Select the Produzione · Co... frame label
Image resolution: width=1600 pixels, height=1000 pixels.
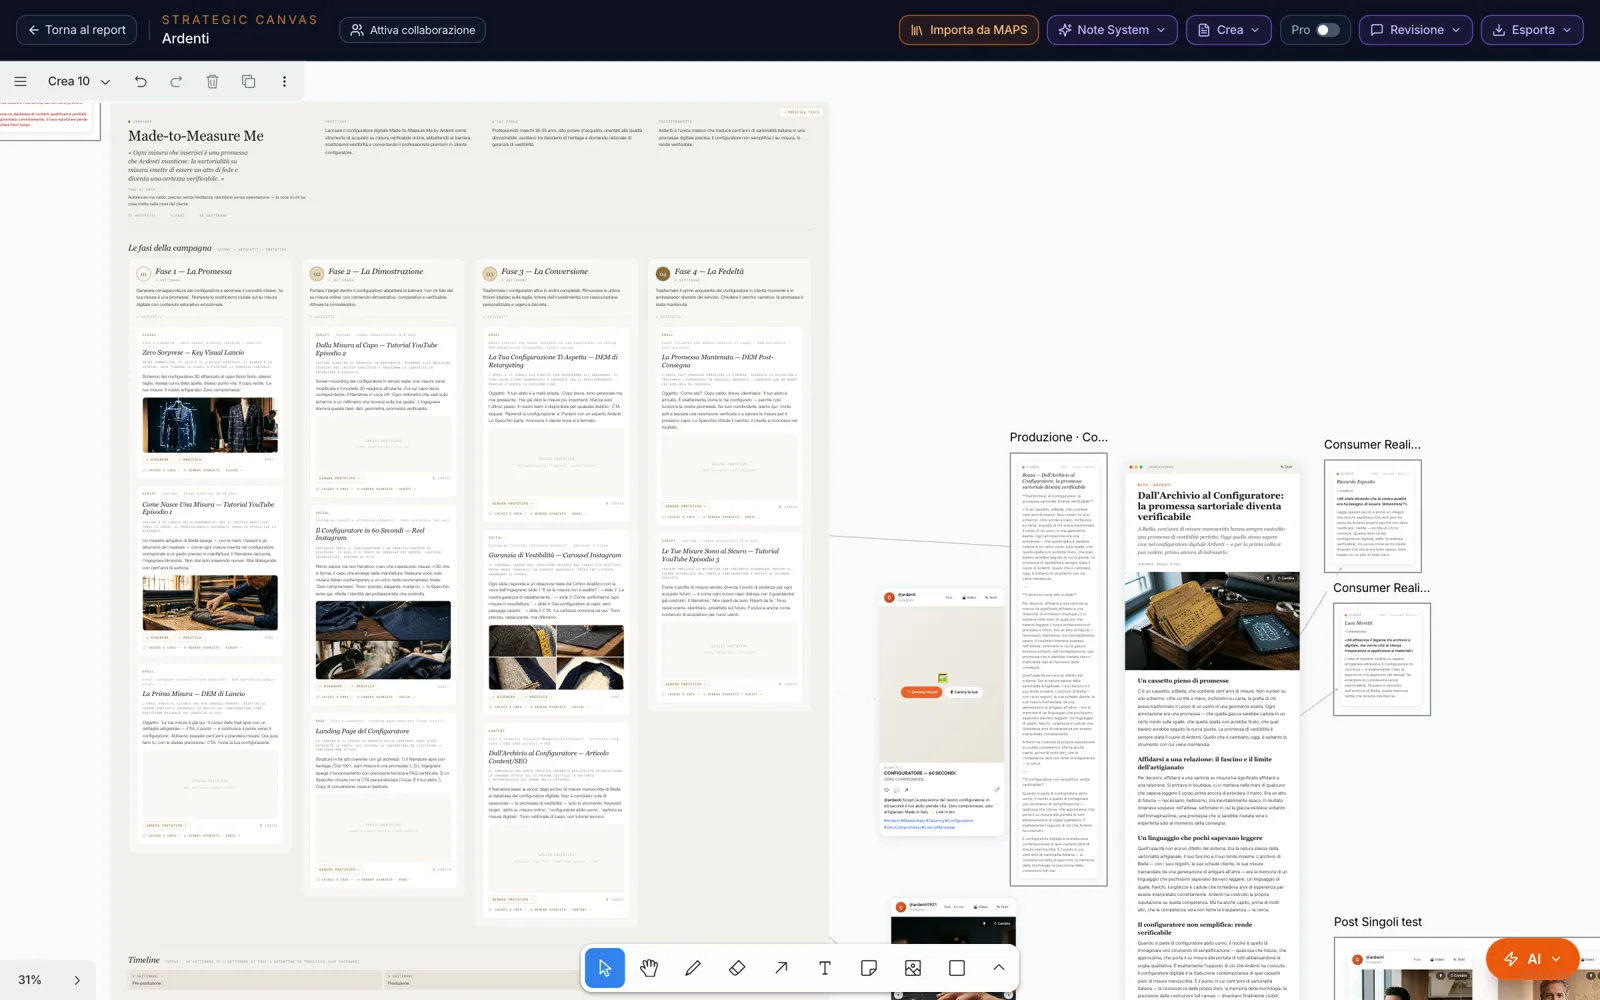click(1058, 437)
